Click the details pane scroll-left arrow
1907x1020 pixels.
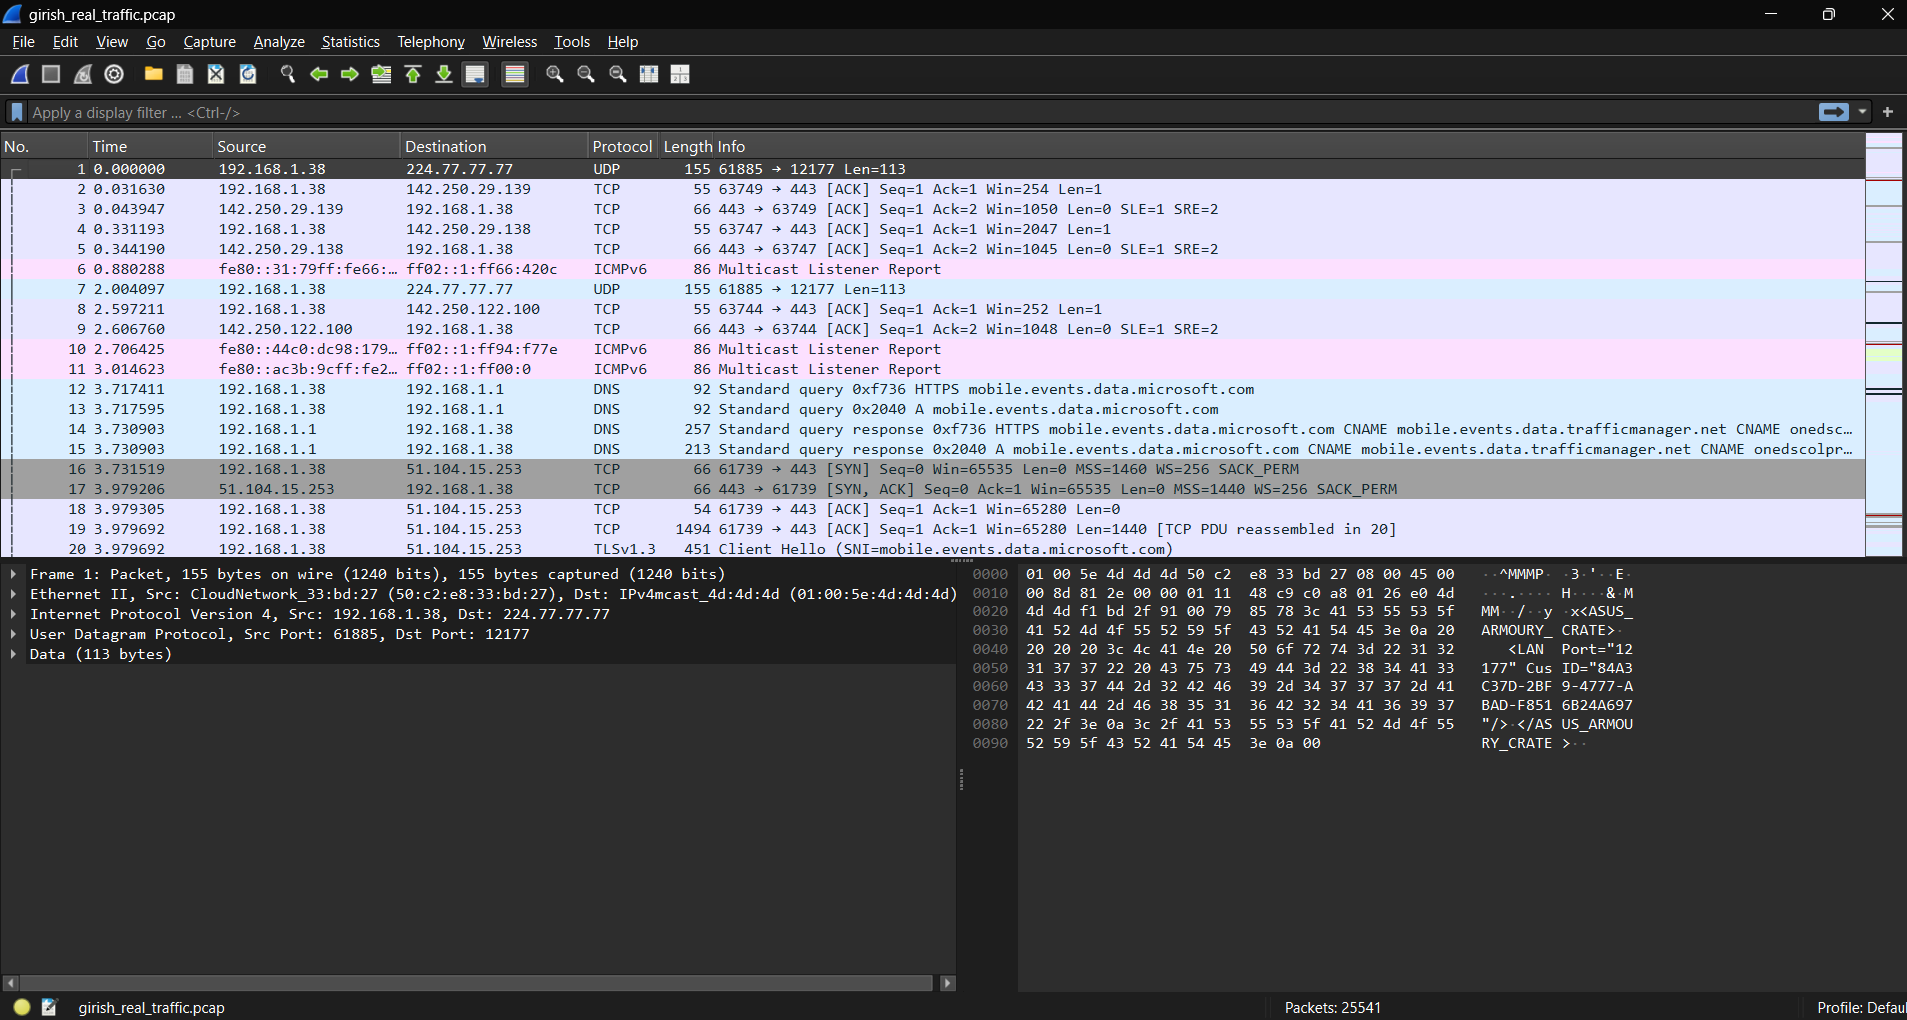click(x=11, y=983)
